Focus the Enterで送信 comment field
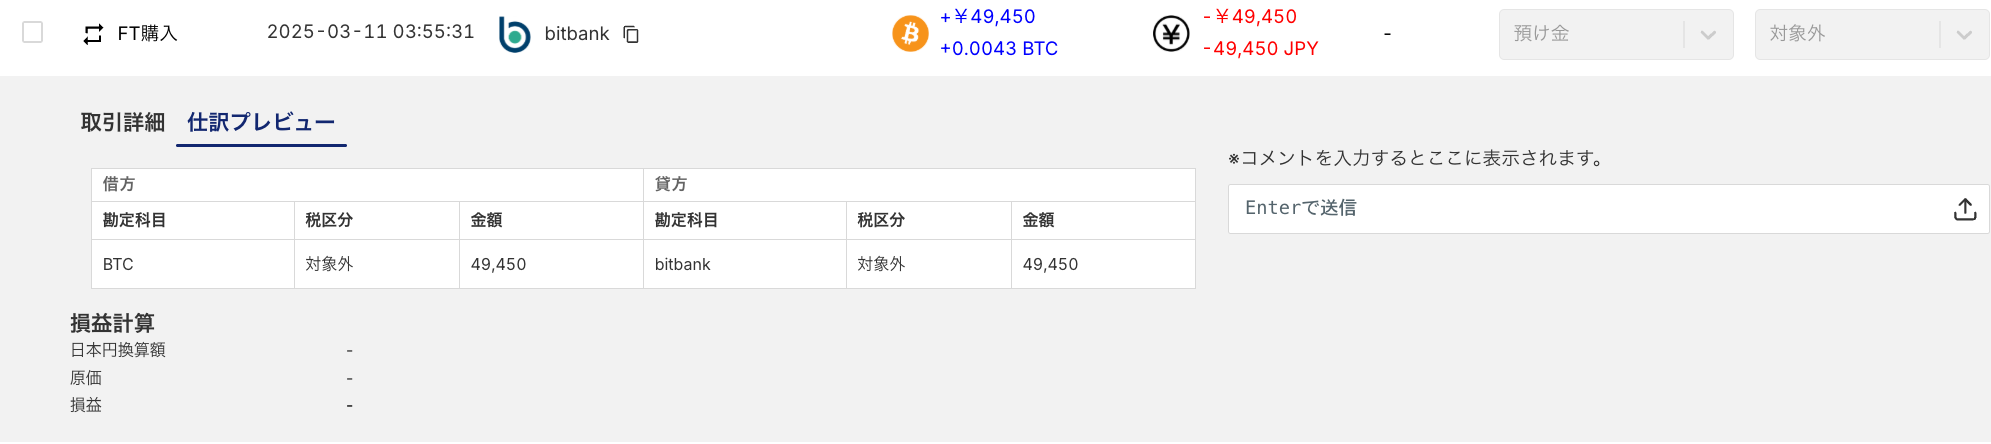Image resolution: width=1991 pixels, height=444 pixels. point(1580,208)
